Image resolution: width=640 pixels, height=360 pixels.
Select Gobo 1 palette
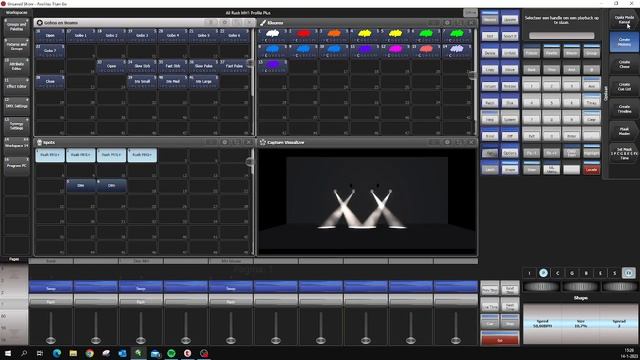[x=80, y=36]
